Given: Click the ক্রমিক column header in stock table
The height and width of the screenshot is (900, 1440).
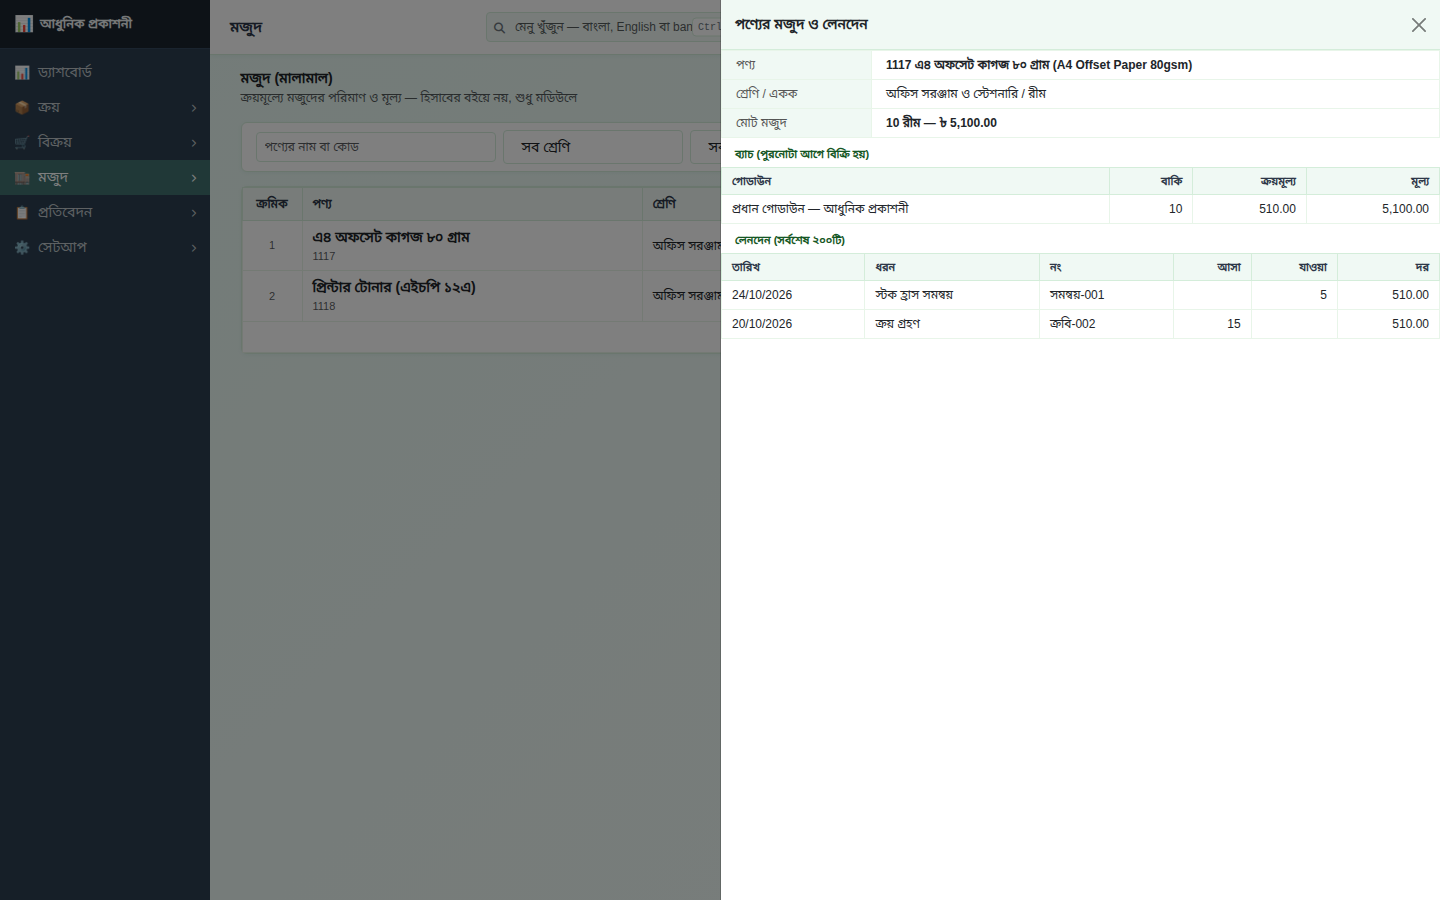Looking at the screenshot, I should [272, 203].
